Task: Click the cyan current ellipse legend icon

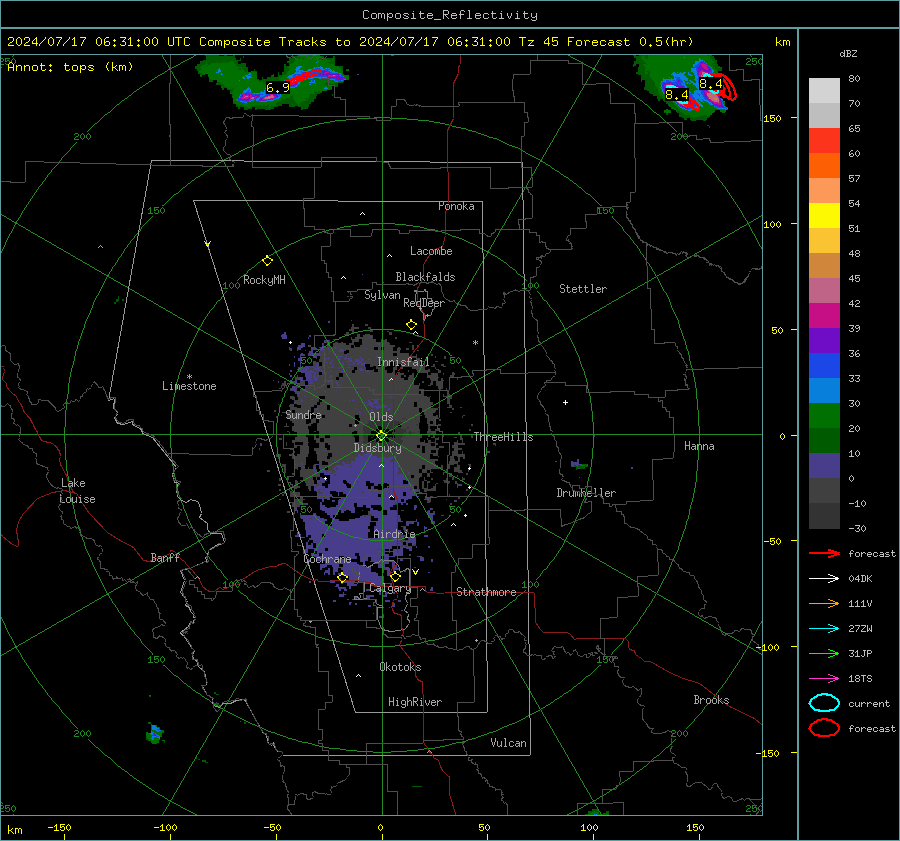Action: tap(824, 703)
